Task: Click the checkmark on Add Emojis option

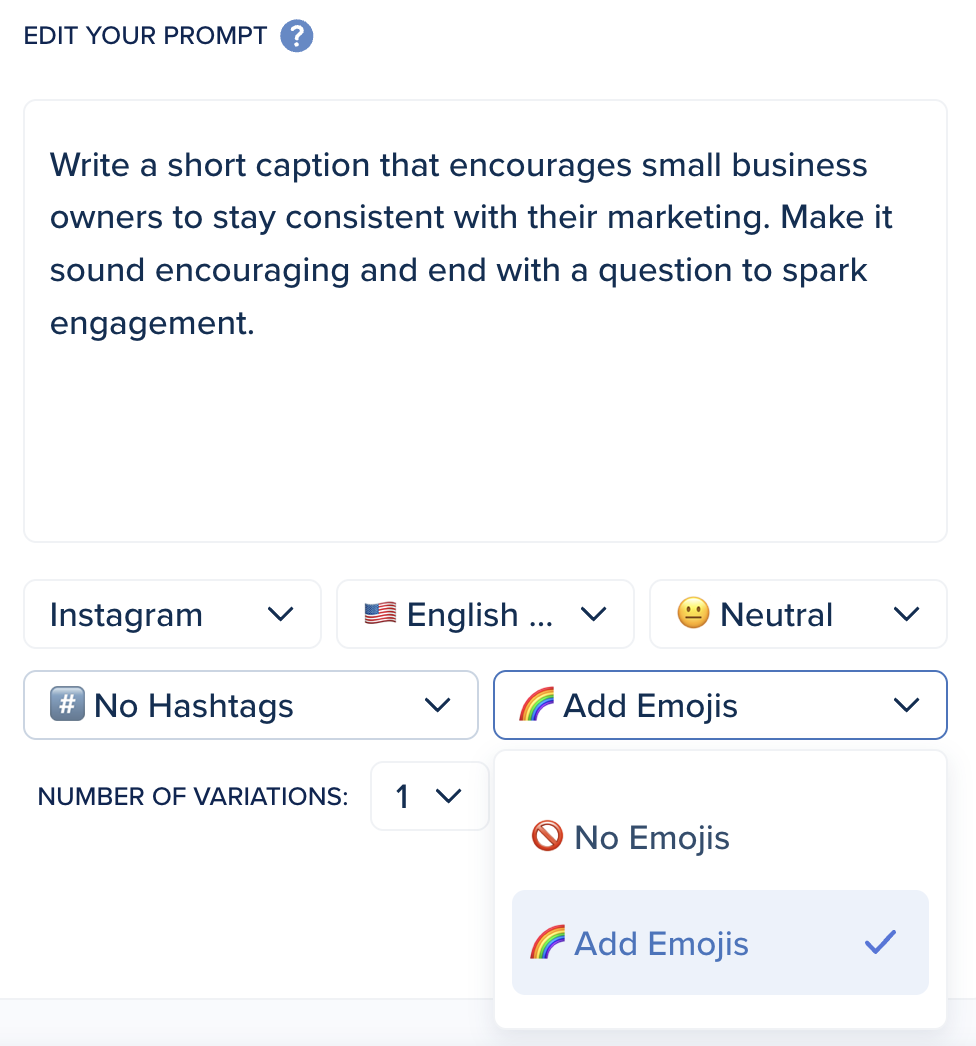Action: pos(880,942)
